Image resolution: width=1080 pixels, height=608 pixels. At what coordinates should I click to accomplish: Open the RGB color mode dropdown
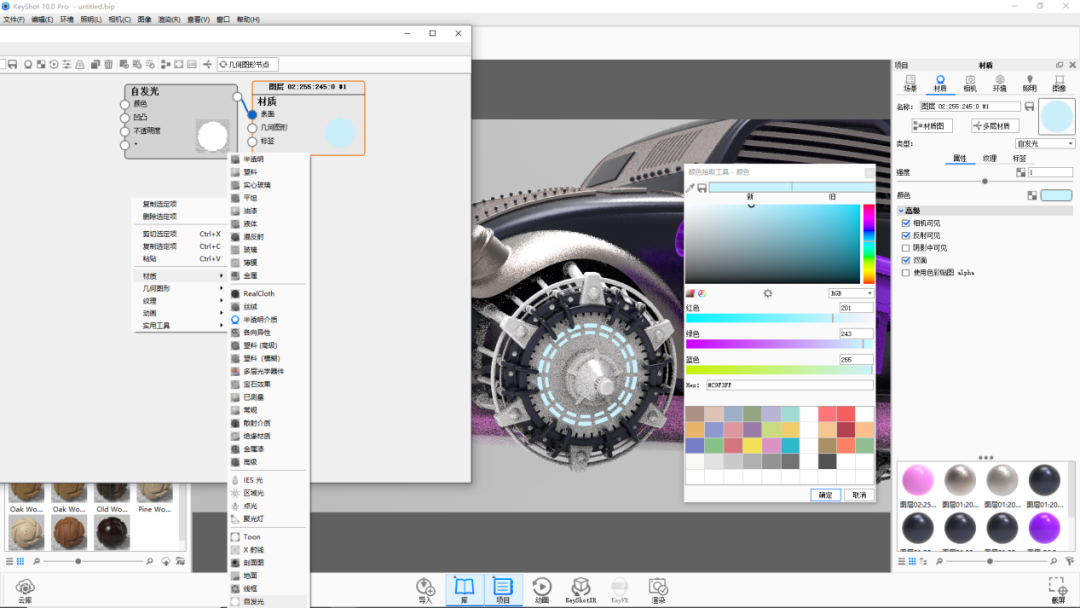(x=851, y=293)
